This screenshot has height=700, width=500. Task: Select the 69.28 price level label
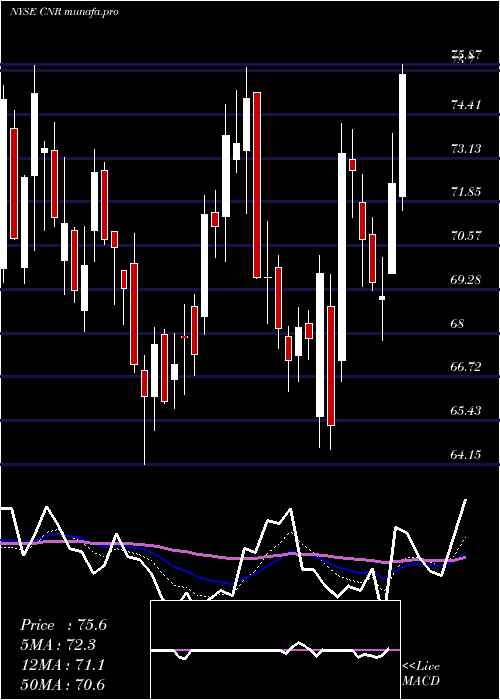466,280
